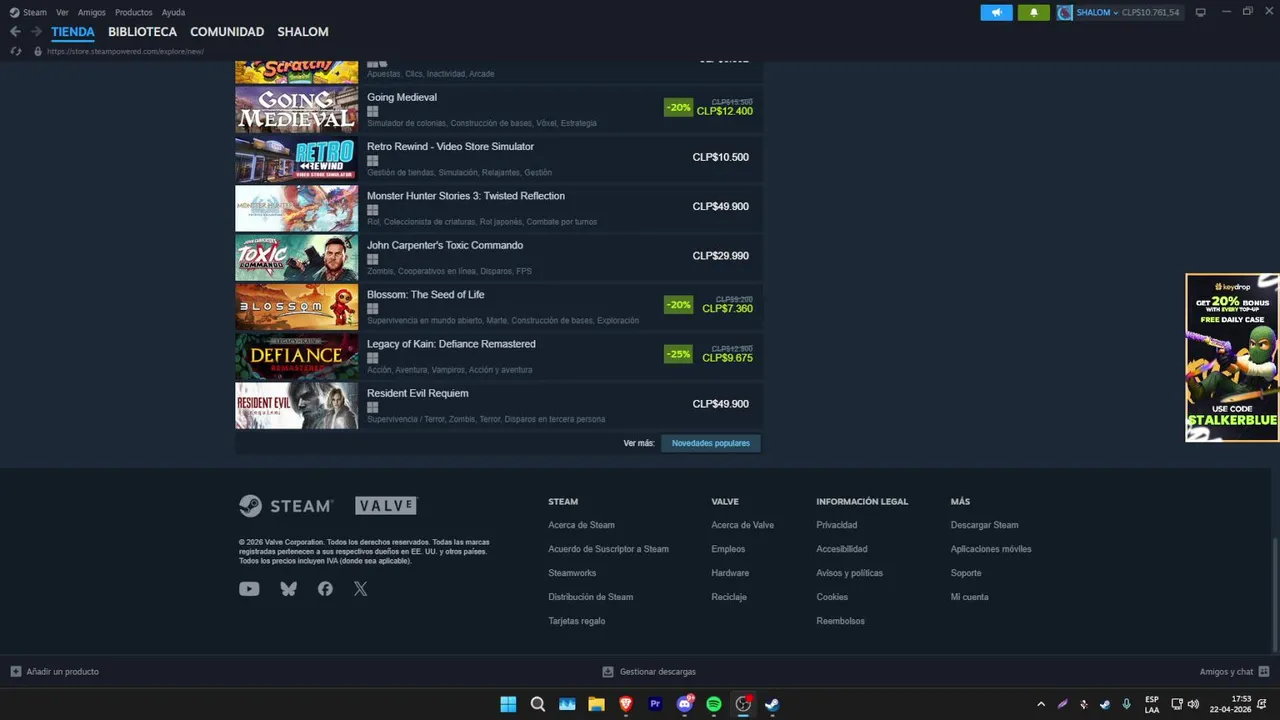
Task: Open Acuerdo de Suscriptor a Steam
Action: click(608, 549)
